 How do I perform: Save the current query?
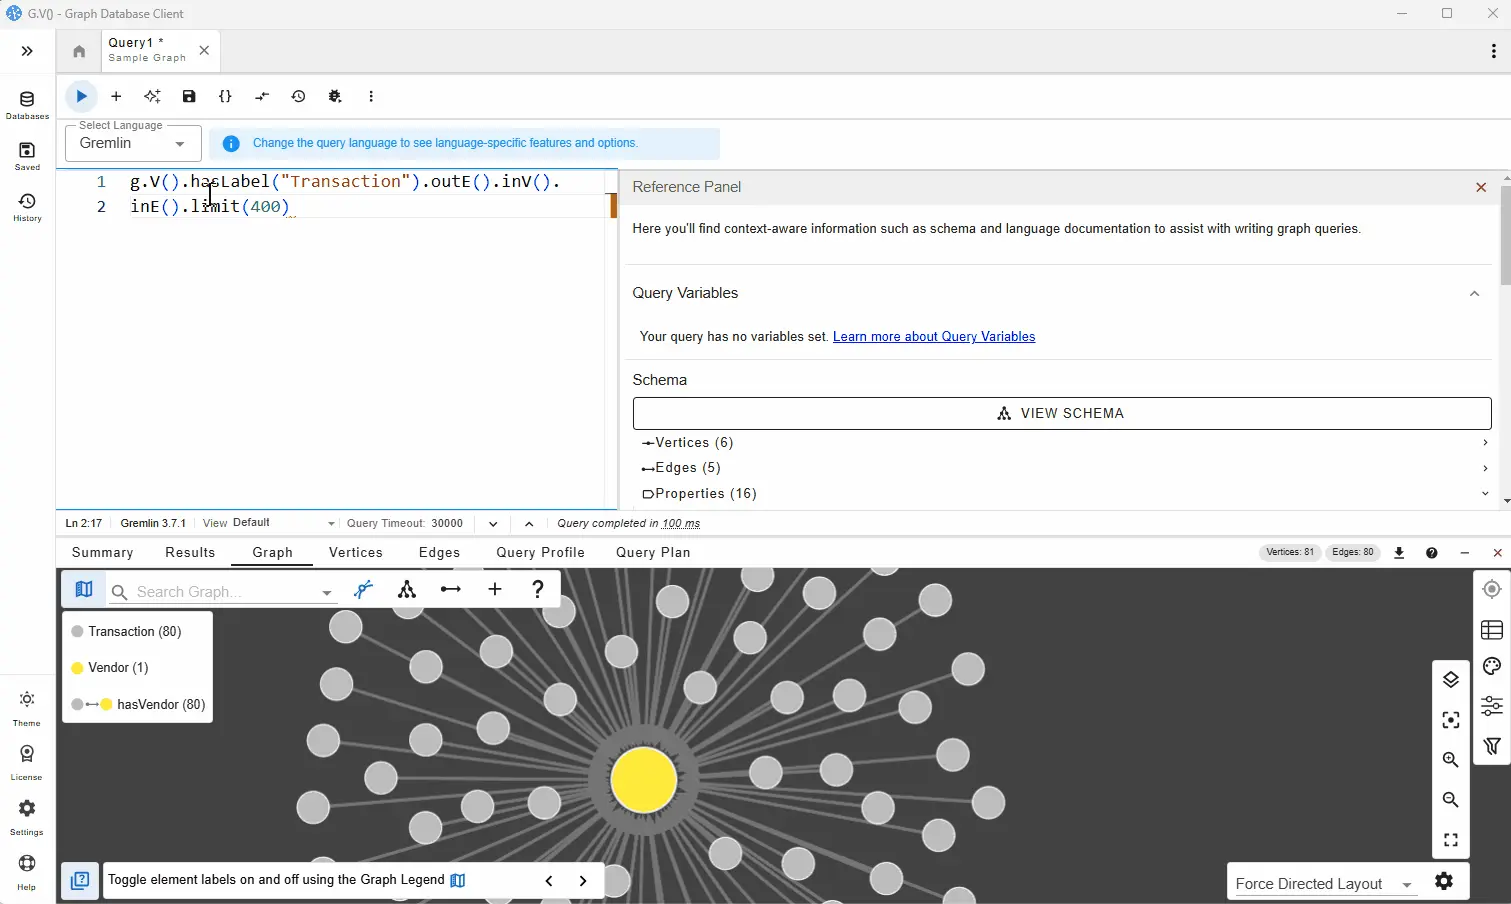click(189, 96)
